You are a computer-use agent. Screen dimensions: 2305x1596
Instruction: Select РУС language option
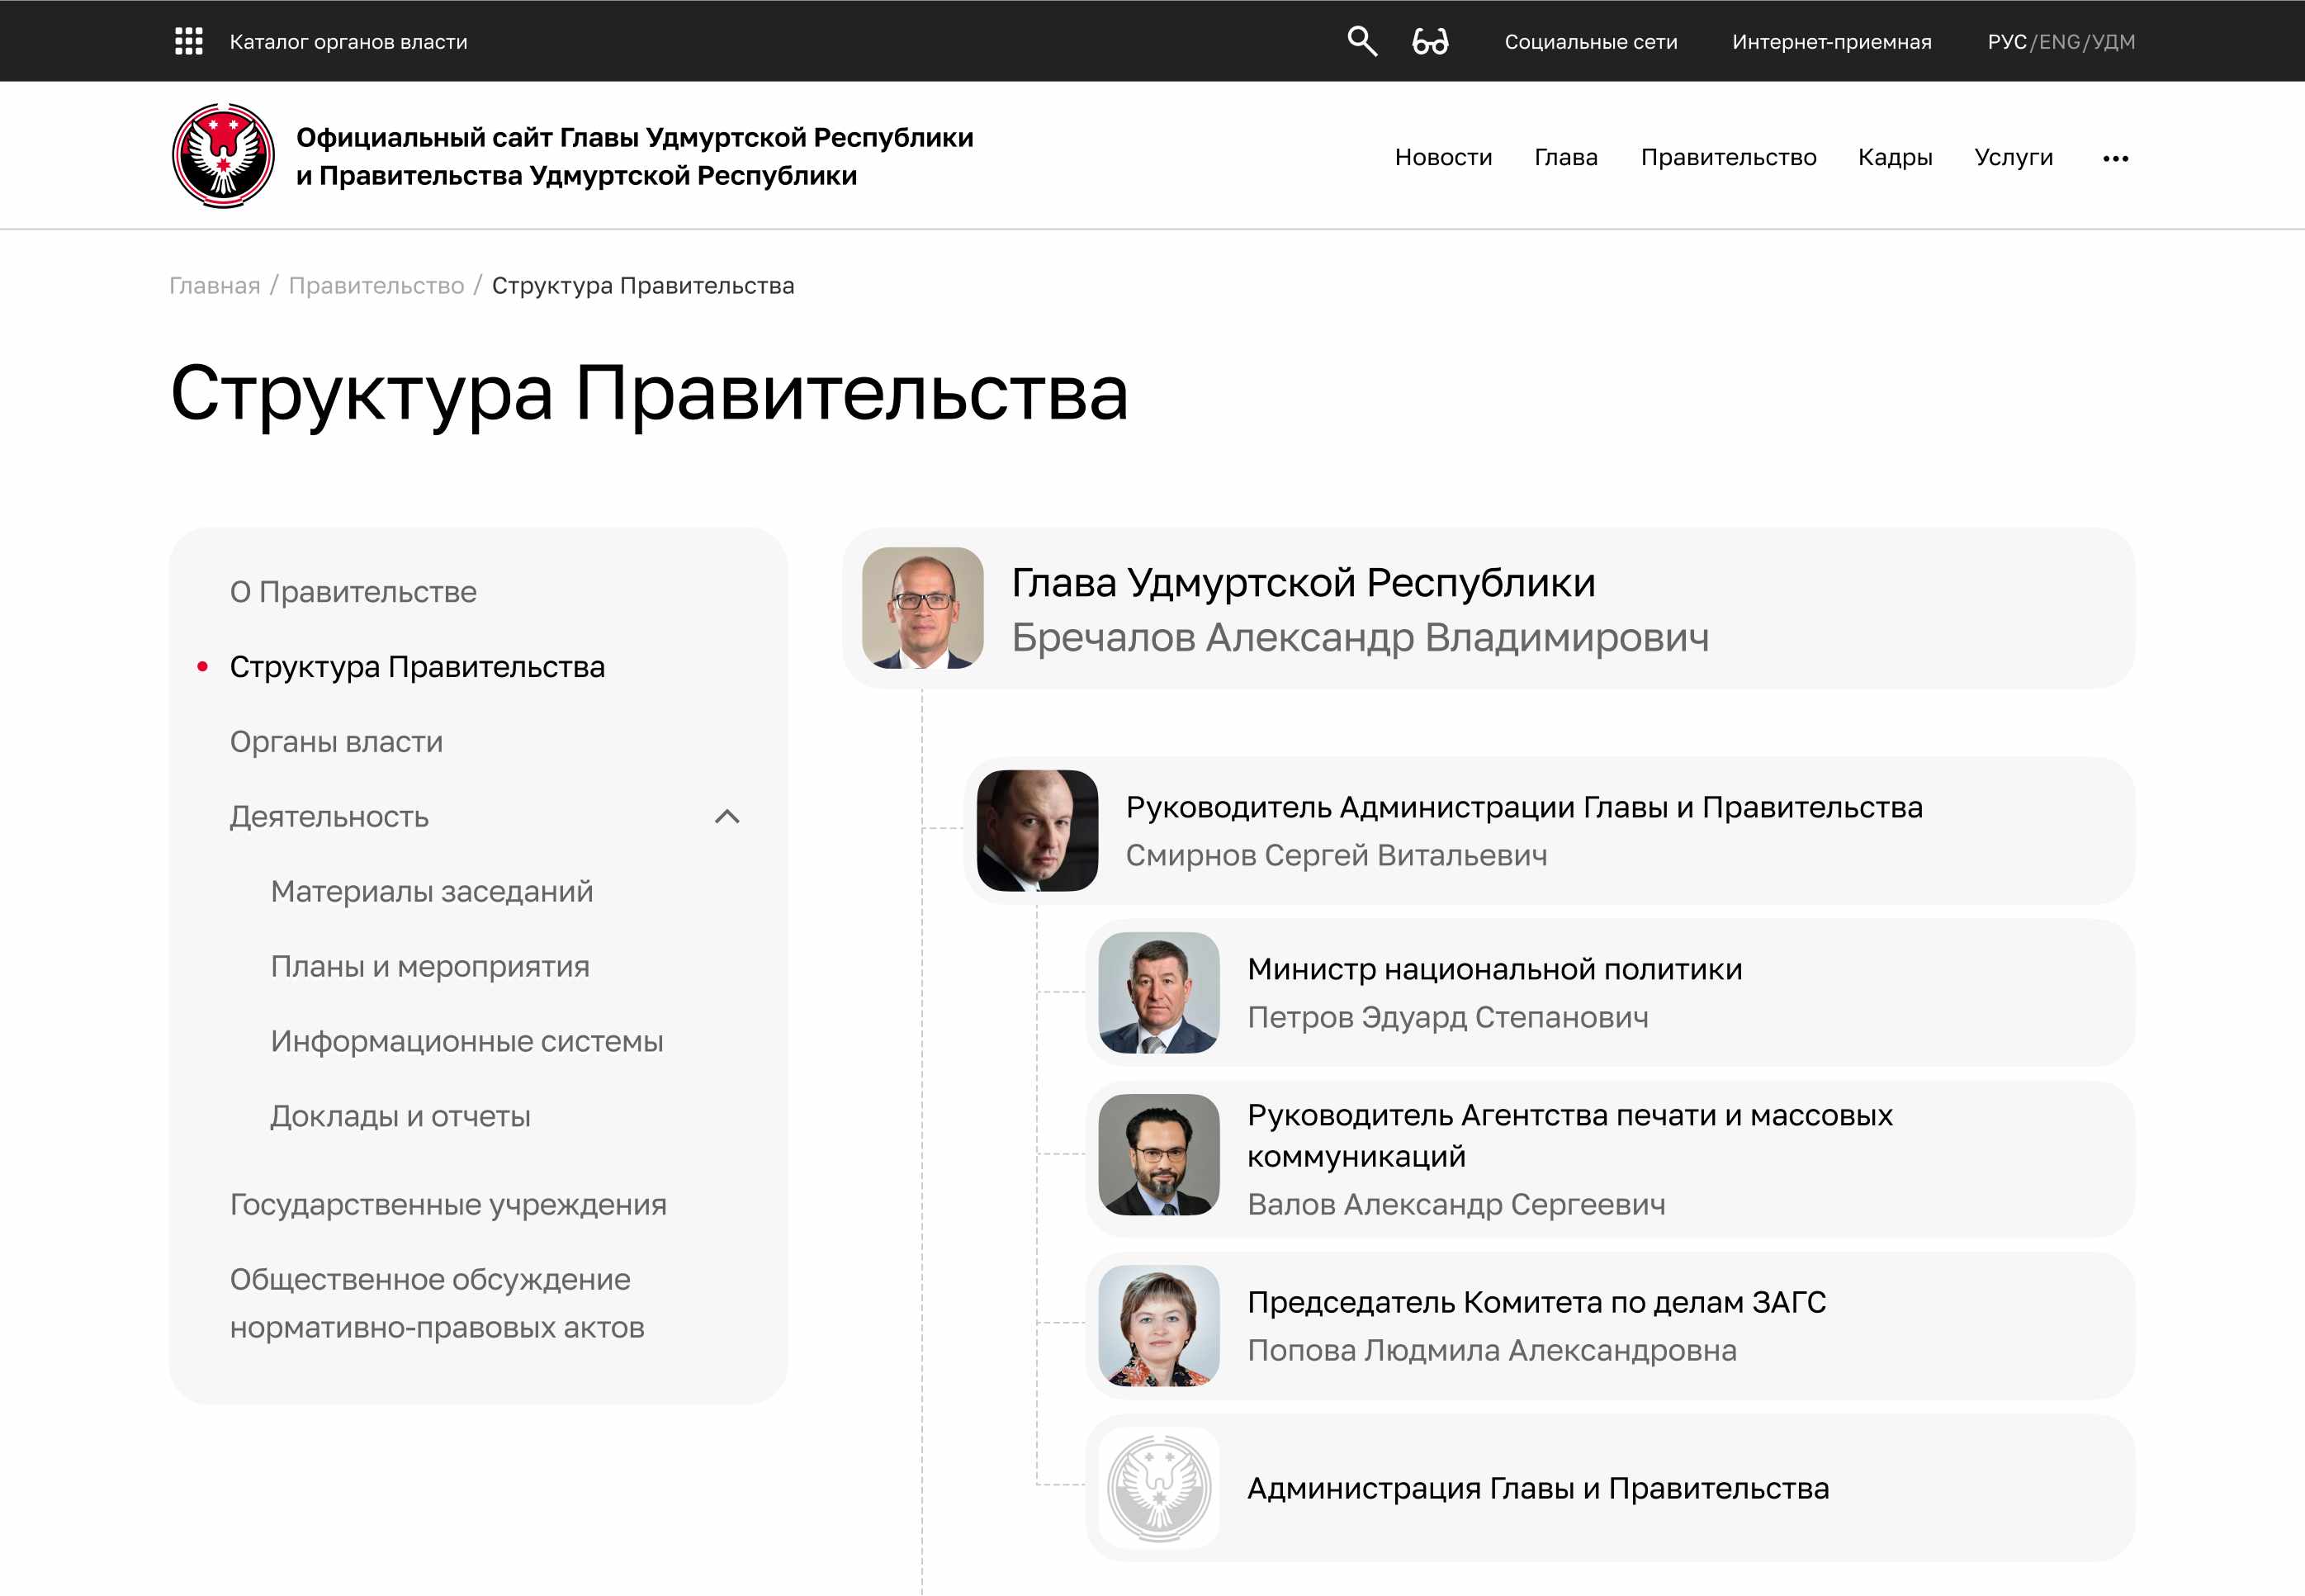coord(2006,42)
